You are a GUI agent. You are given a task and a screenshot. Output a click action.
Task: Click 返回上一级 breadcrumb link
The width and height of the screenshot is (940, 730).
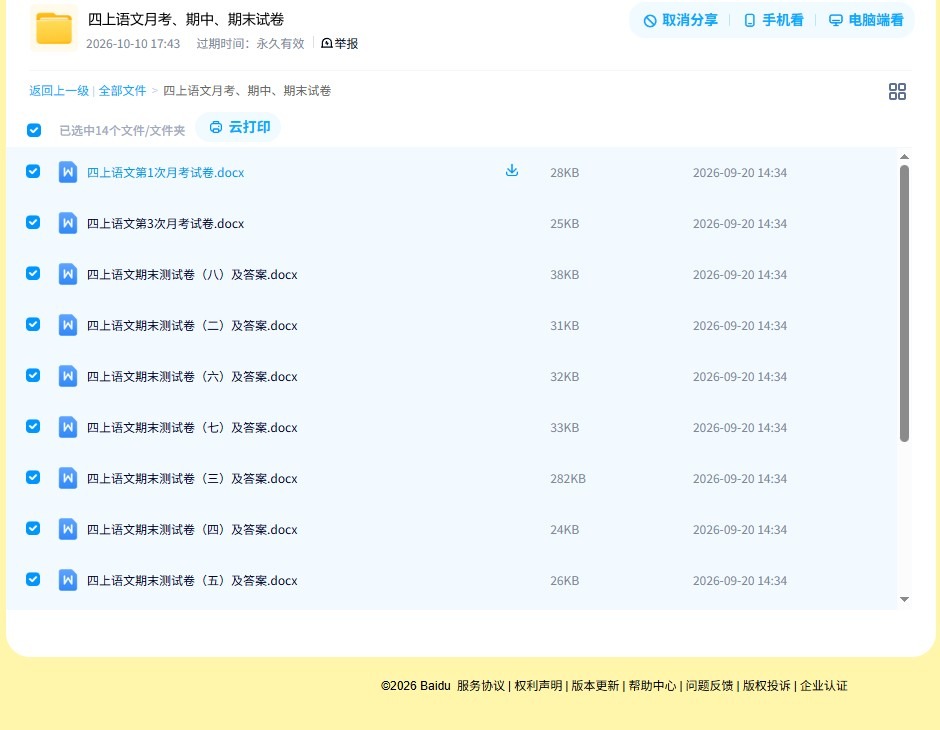click(x=59, y=91)
